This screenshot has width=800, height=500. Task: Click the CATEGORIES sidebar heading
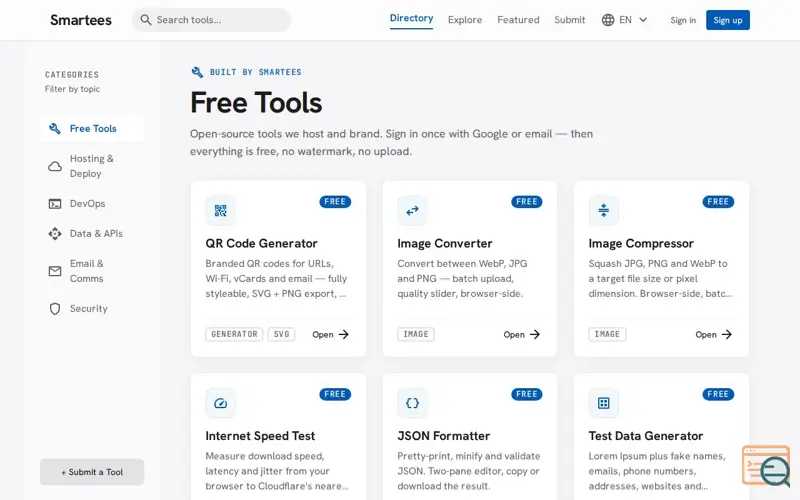72,74
